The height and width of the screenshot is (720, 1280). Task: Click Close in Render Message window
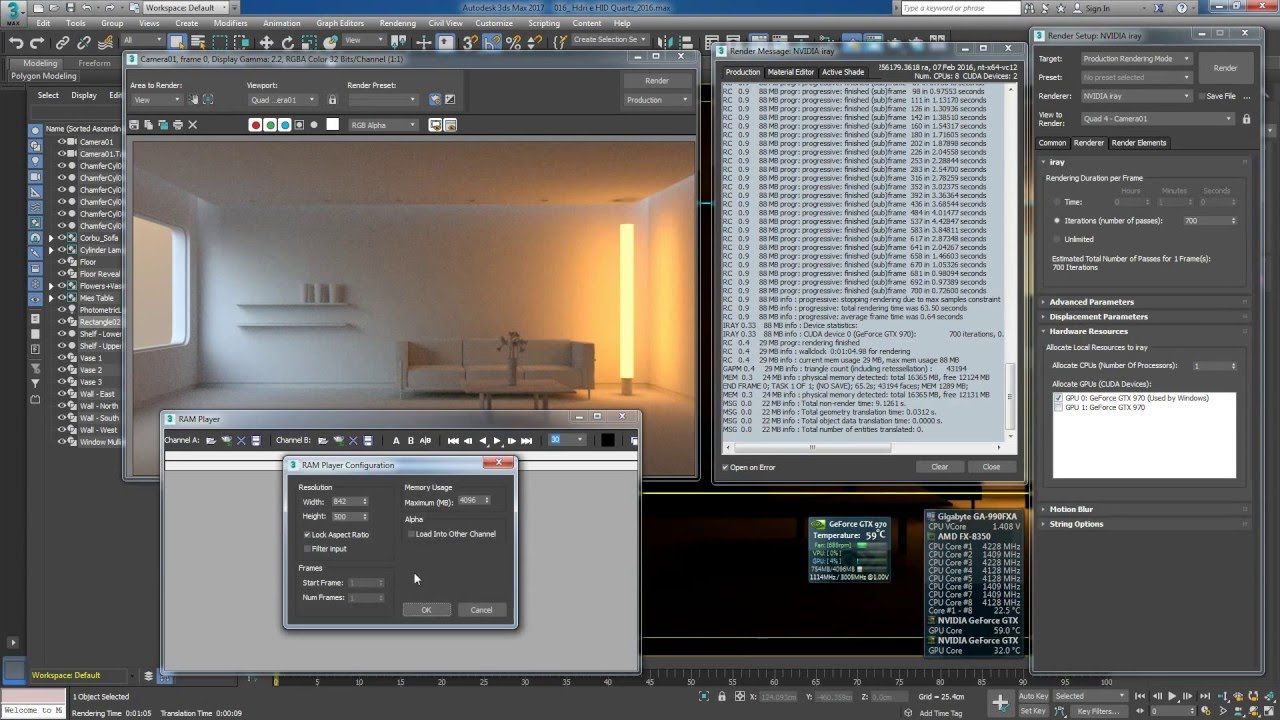point(991,467)
